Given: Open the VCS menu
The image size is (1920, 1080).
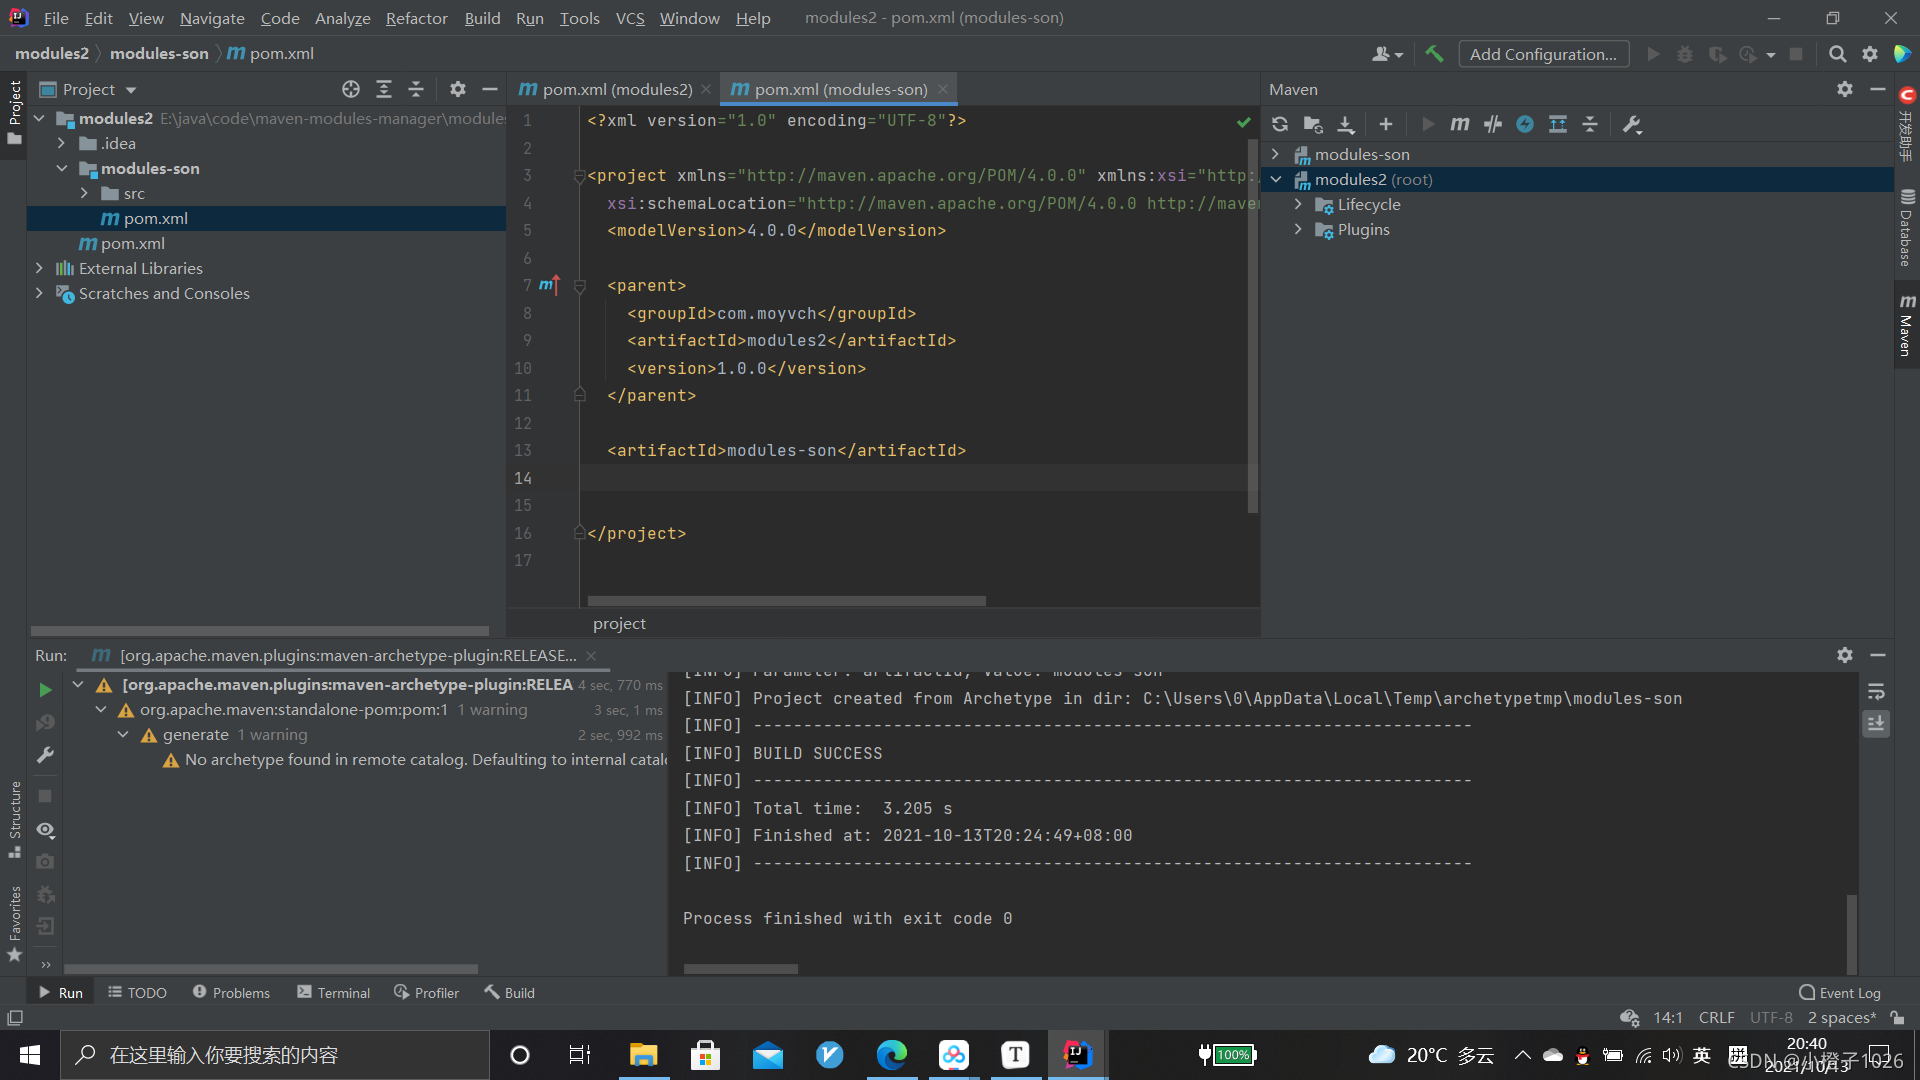Looking at the screenshot, I should (x=630, y=18).
